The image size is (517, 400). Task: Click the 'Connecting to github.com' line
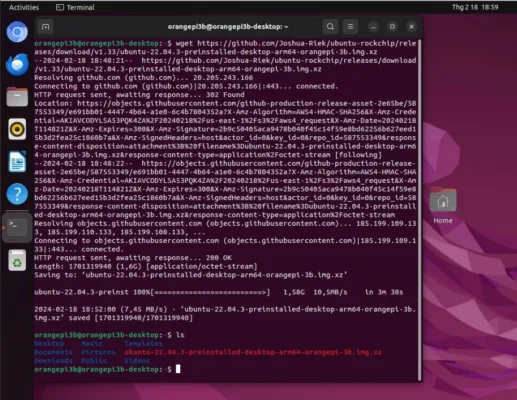point(186,86)
